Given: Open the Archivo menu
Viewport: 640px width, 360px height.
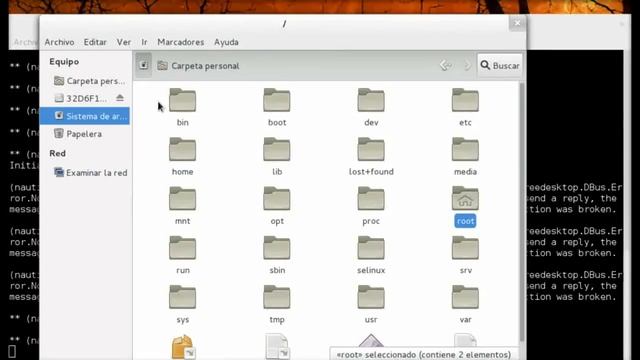Looking at the screenshot, I should (59, 42).
